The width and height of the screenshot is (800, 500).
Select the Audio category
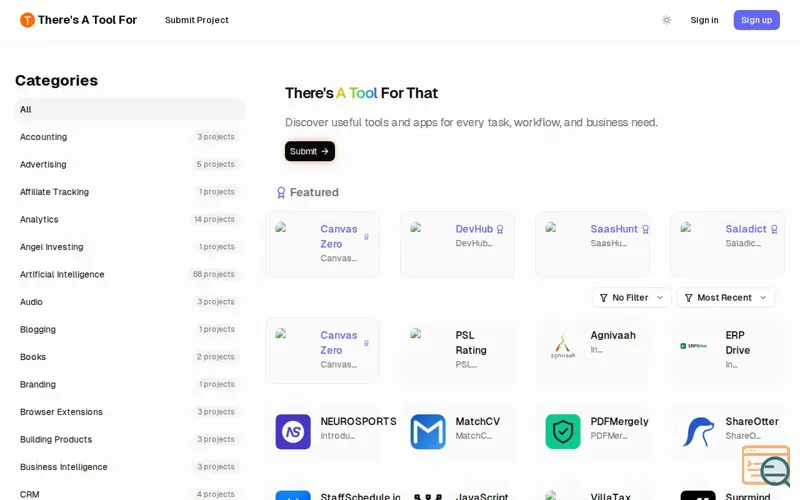[x=130, y=302]
